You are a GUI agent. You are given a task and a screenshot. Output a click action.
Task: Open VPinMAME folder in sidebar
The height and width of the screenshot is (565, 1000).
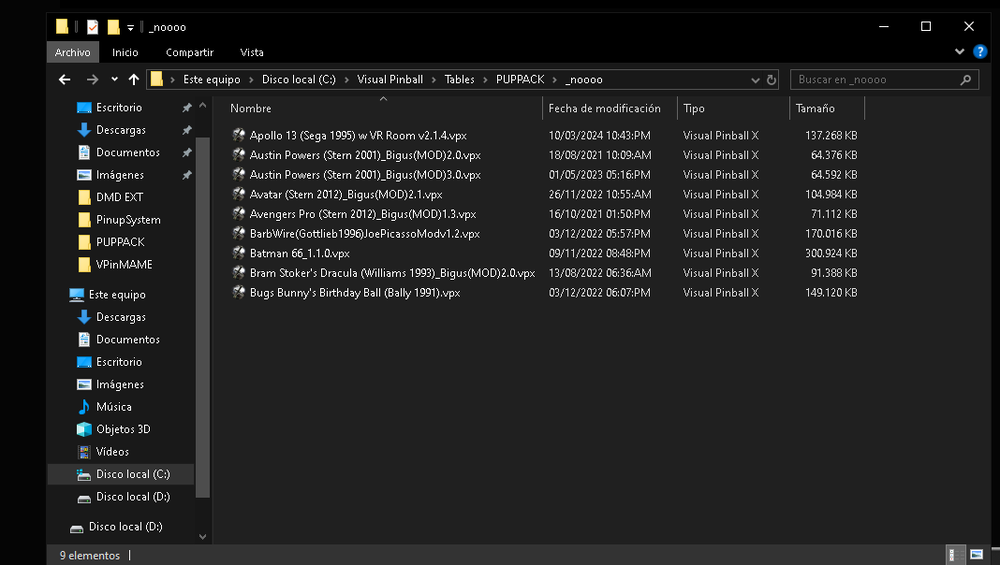coord(124,265)
